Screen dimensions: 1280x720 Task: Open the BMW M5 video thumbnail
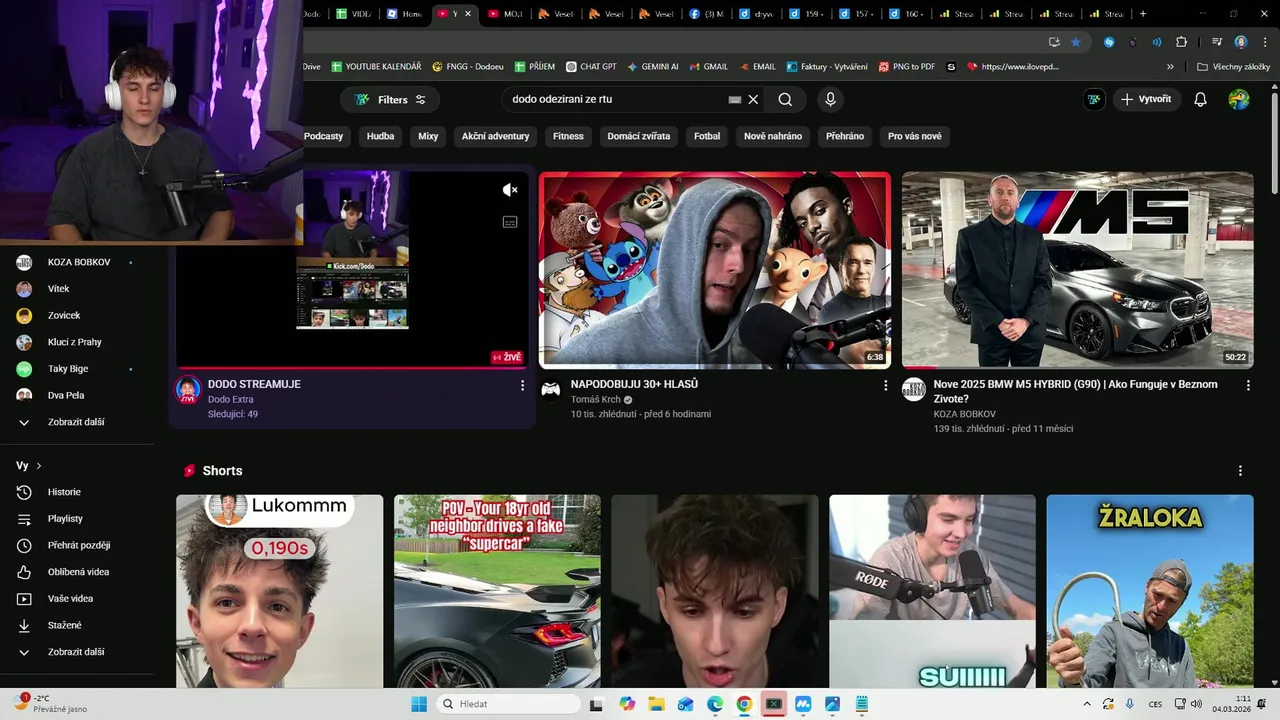point(1077,270)
